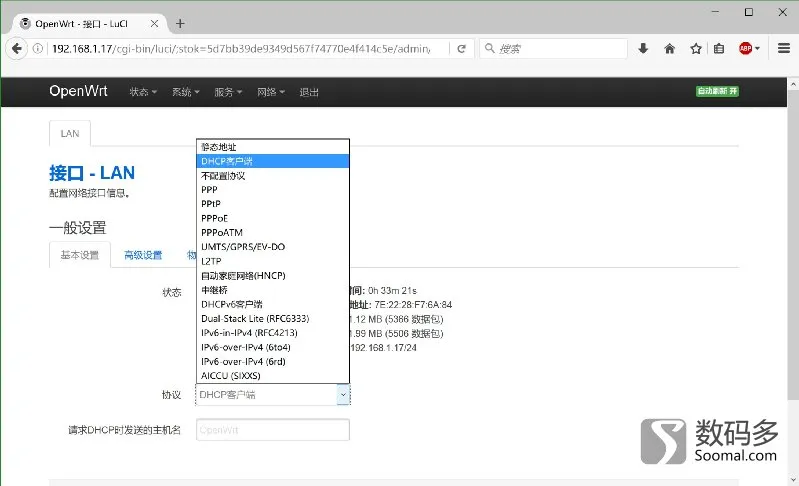
Task: Open the Adblock Plus ABP icon
Action: (x=745, y=48)
